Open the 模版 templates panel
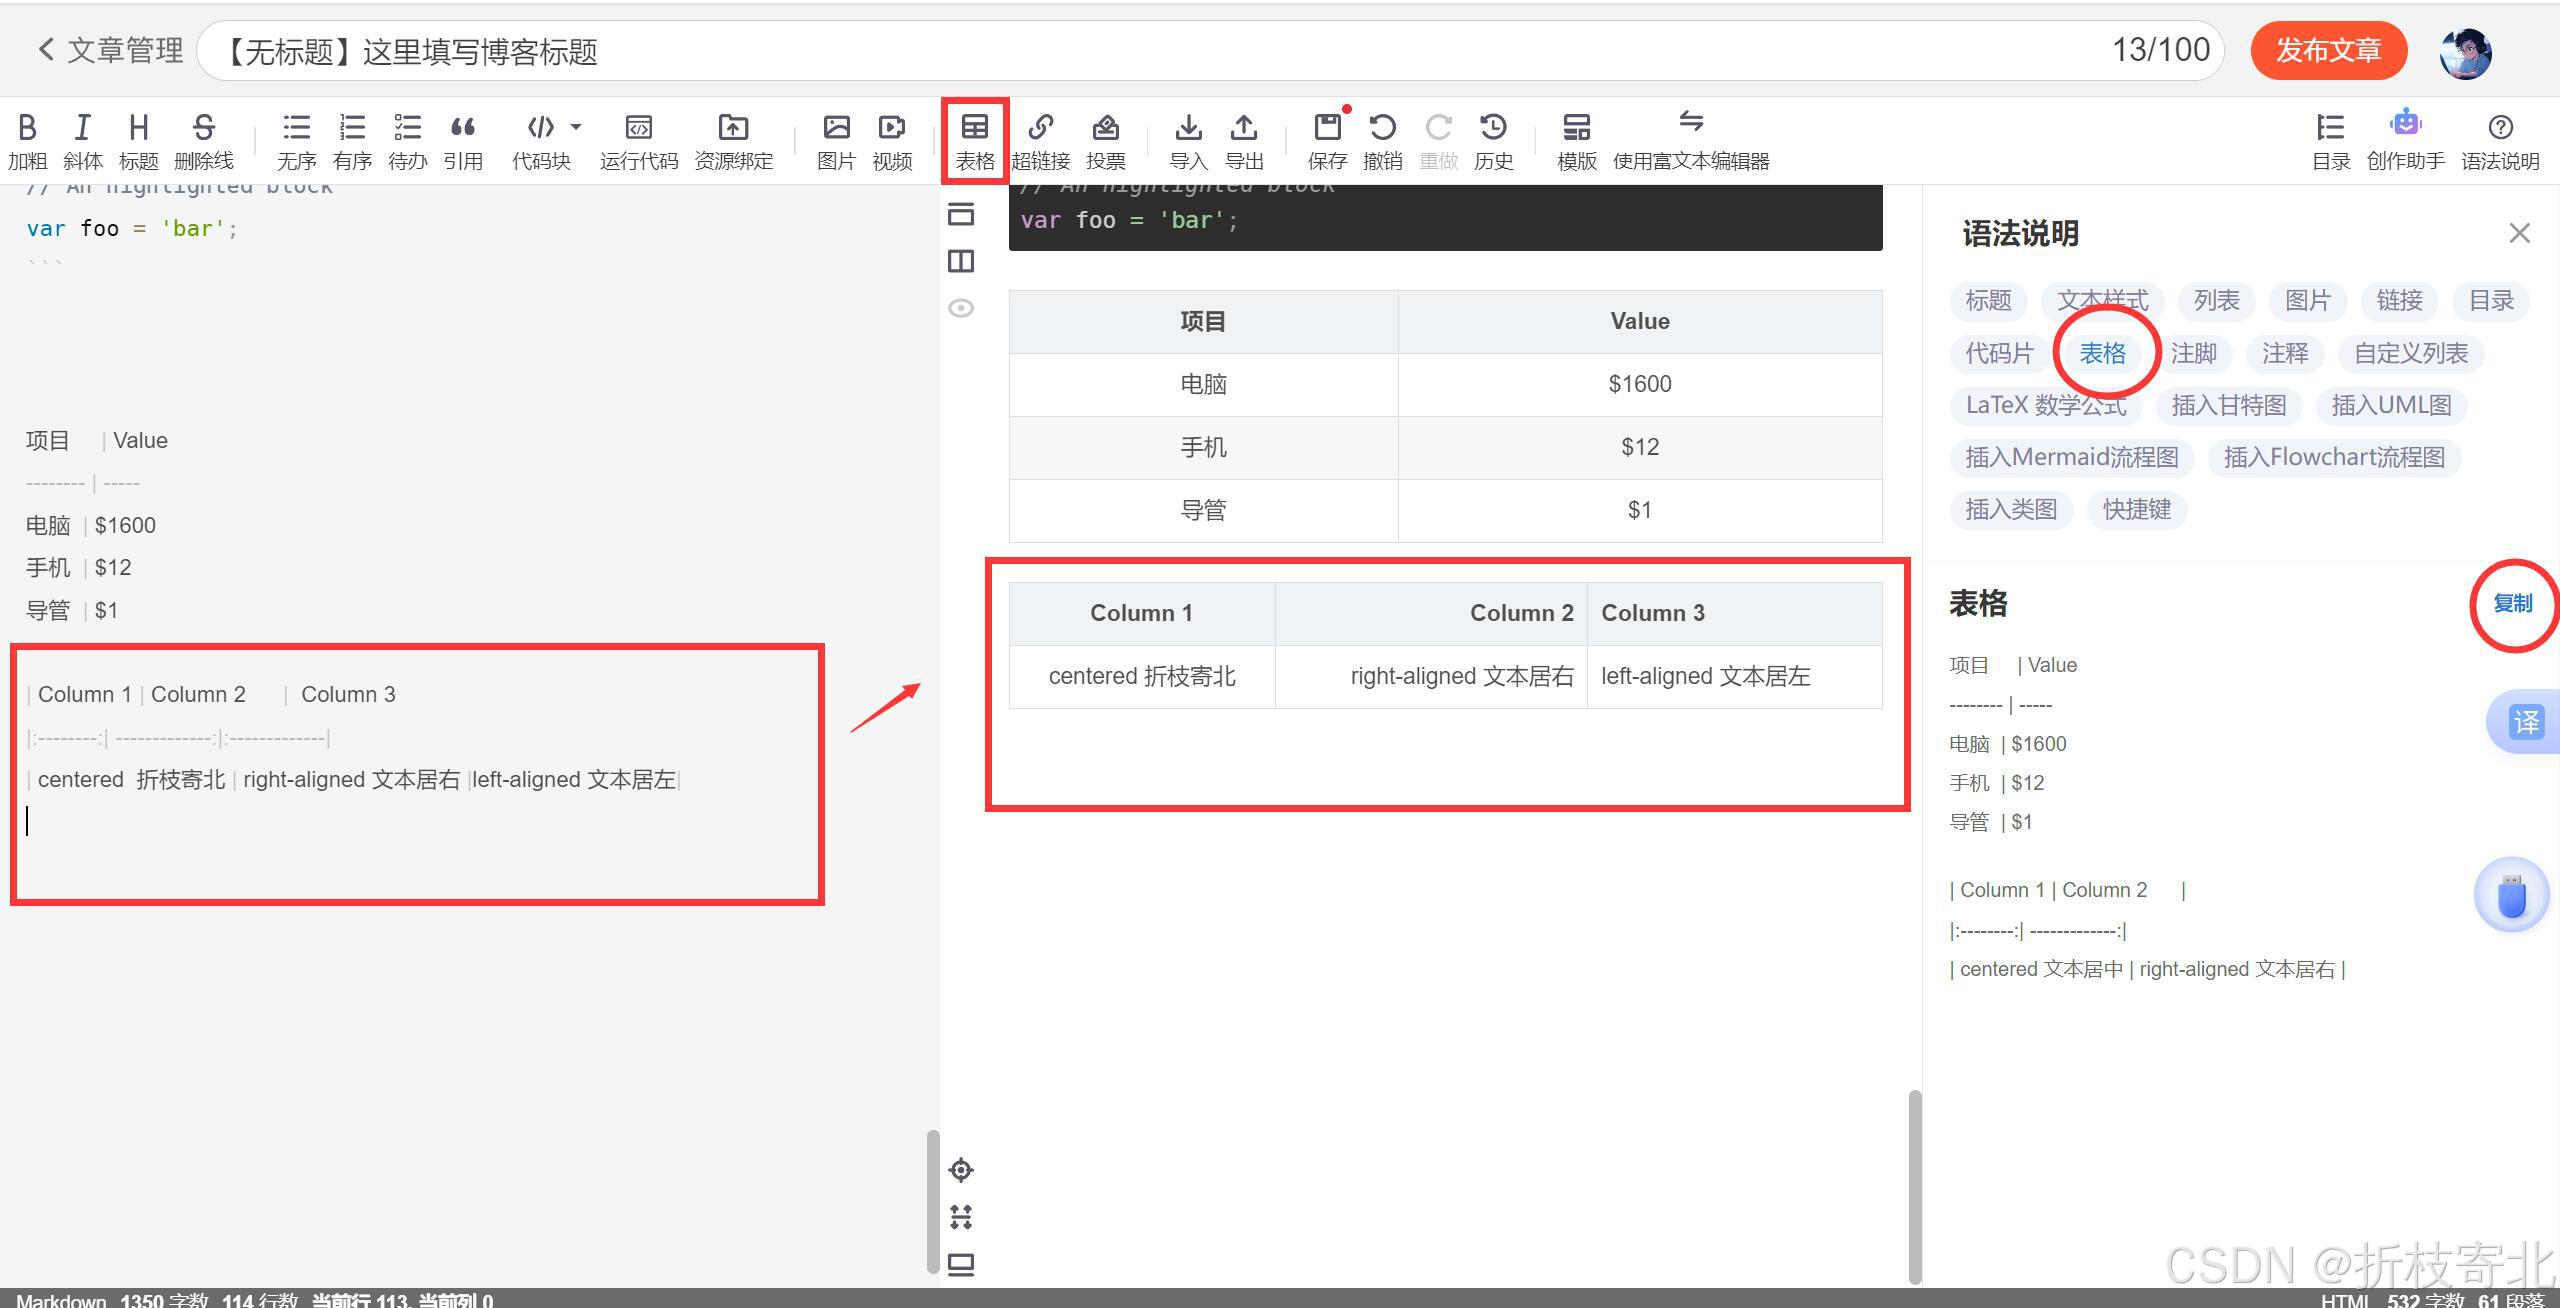This screenshot has height=1308, width=2560. click(x=1577, y=141)
